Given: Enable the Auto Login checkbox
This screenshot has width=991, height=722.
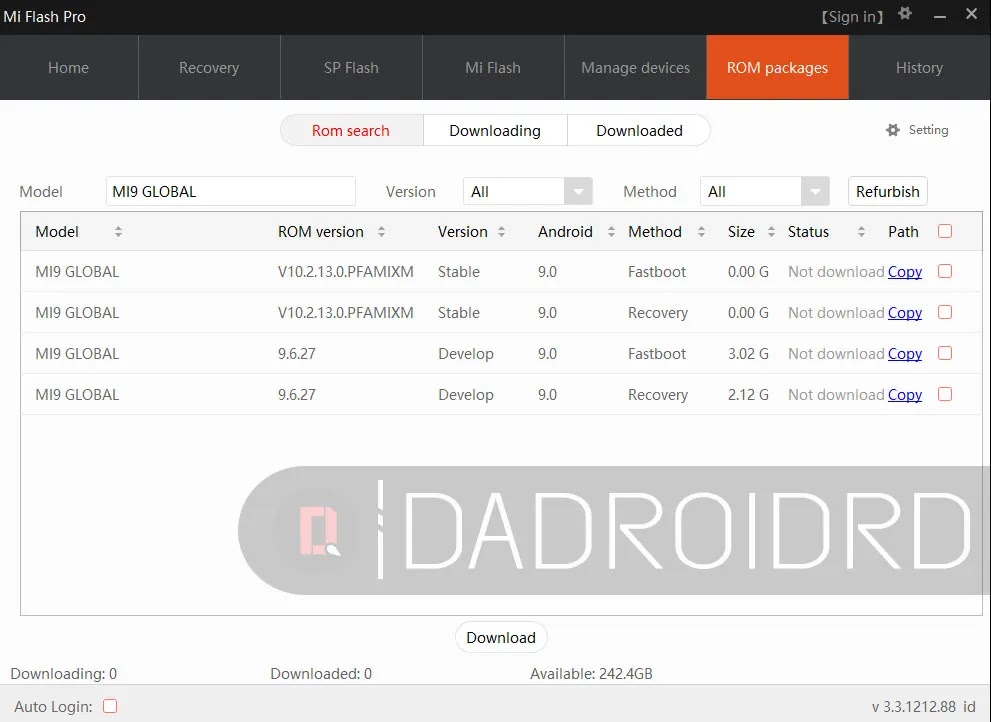Looking at the screenshot, I should pyautogui.click(x=110, y=705).
